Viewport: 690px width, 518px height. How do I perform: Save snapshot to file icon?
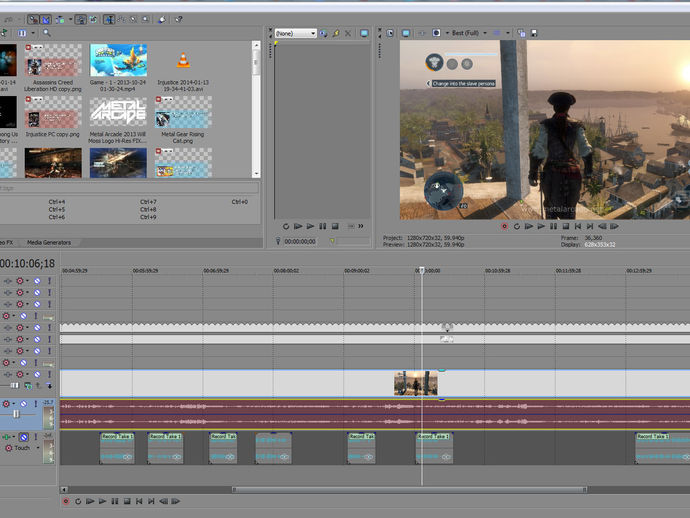(534, 33)
